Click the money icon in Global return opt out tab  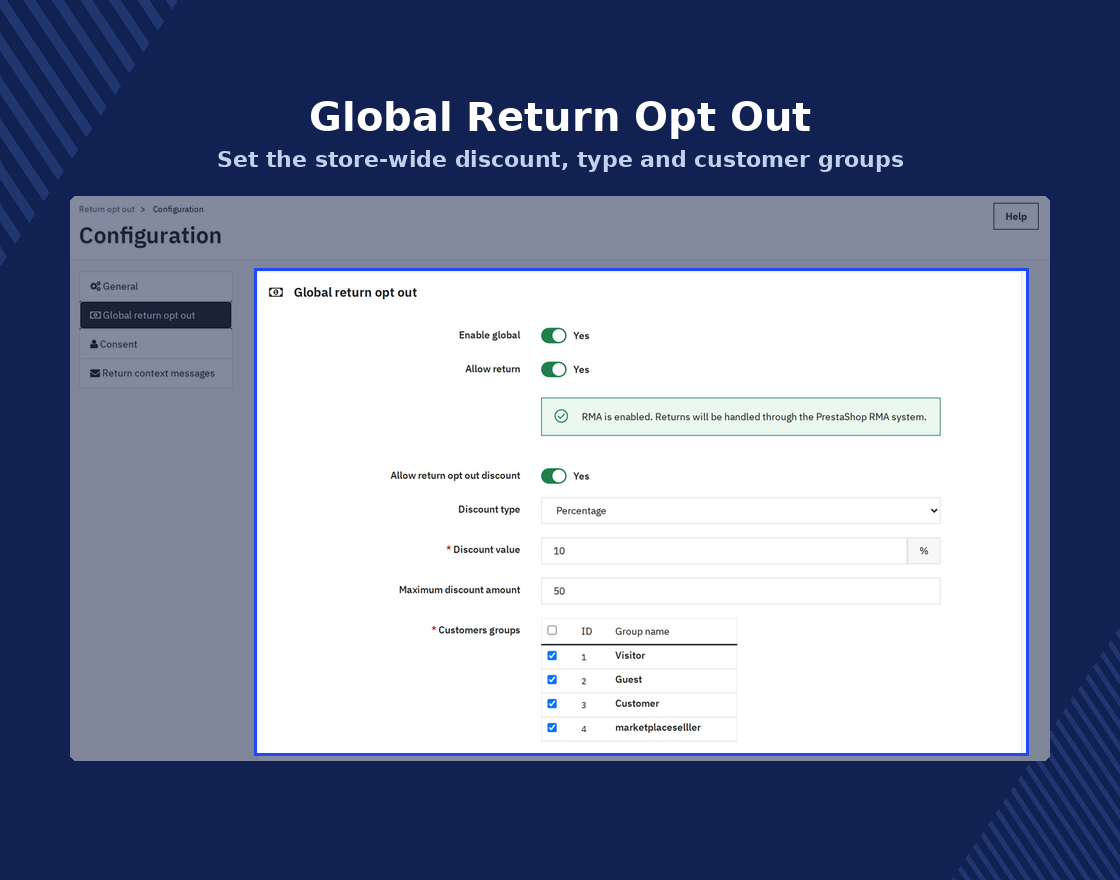(x=95, y=315)
